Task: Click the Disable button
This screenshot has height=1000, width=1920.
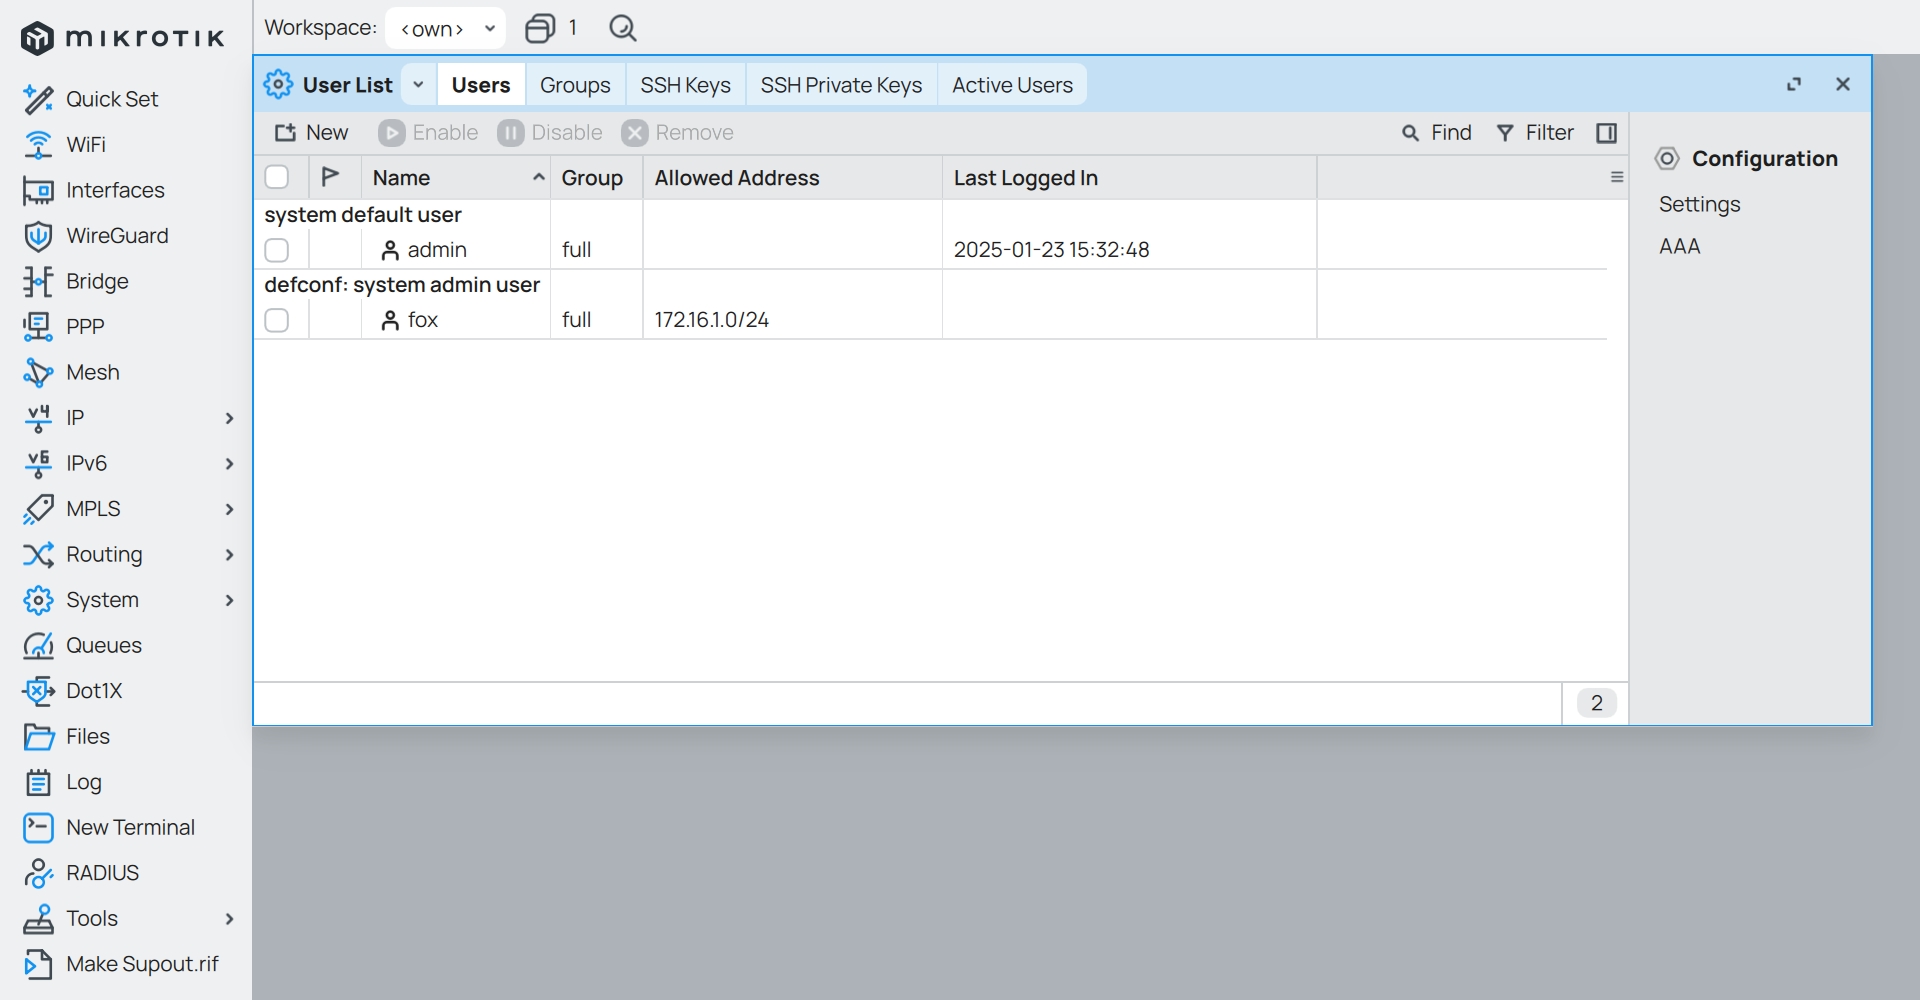Action: (x=550, y=133)
